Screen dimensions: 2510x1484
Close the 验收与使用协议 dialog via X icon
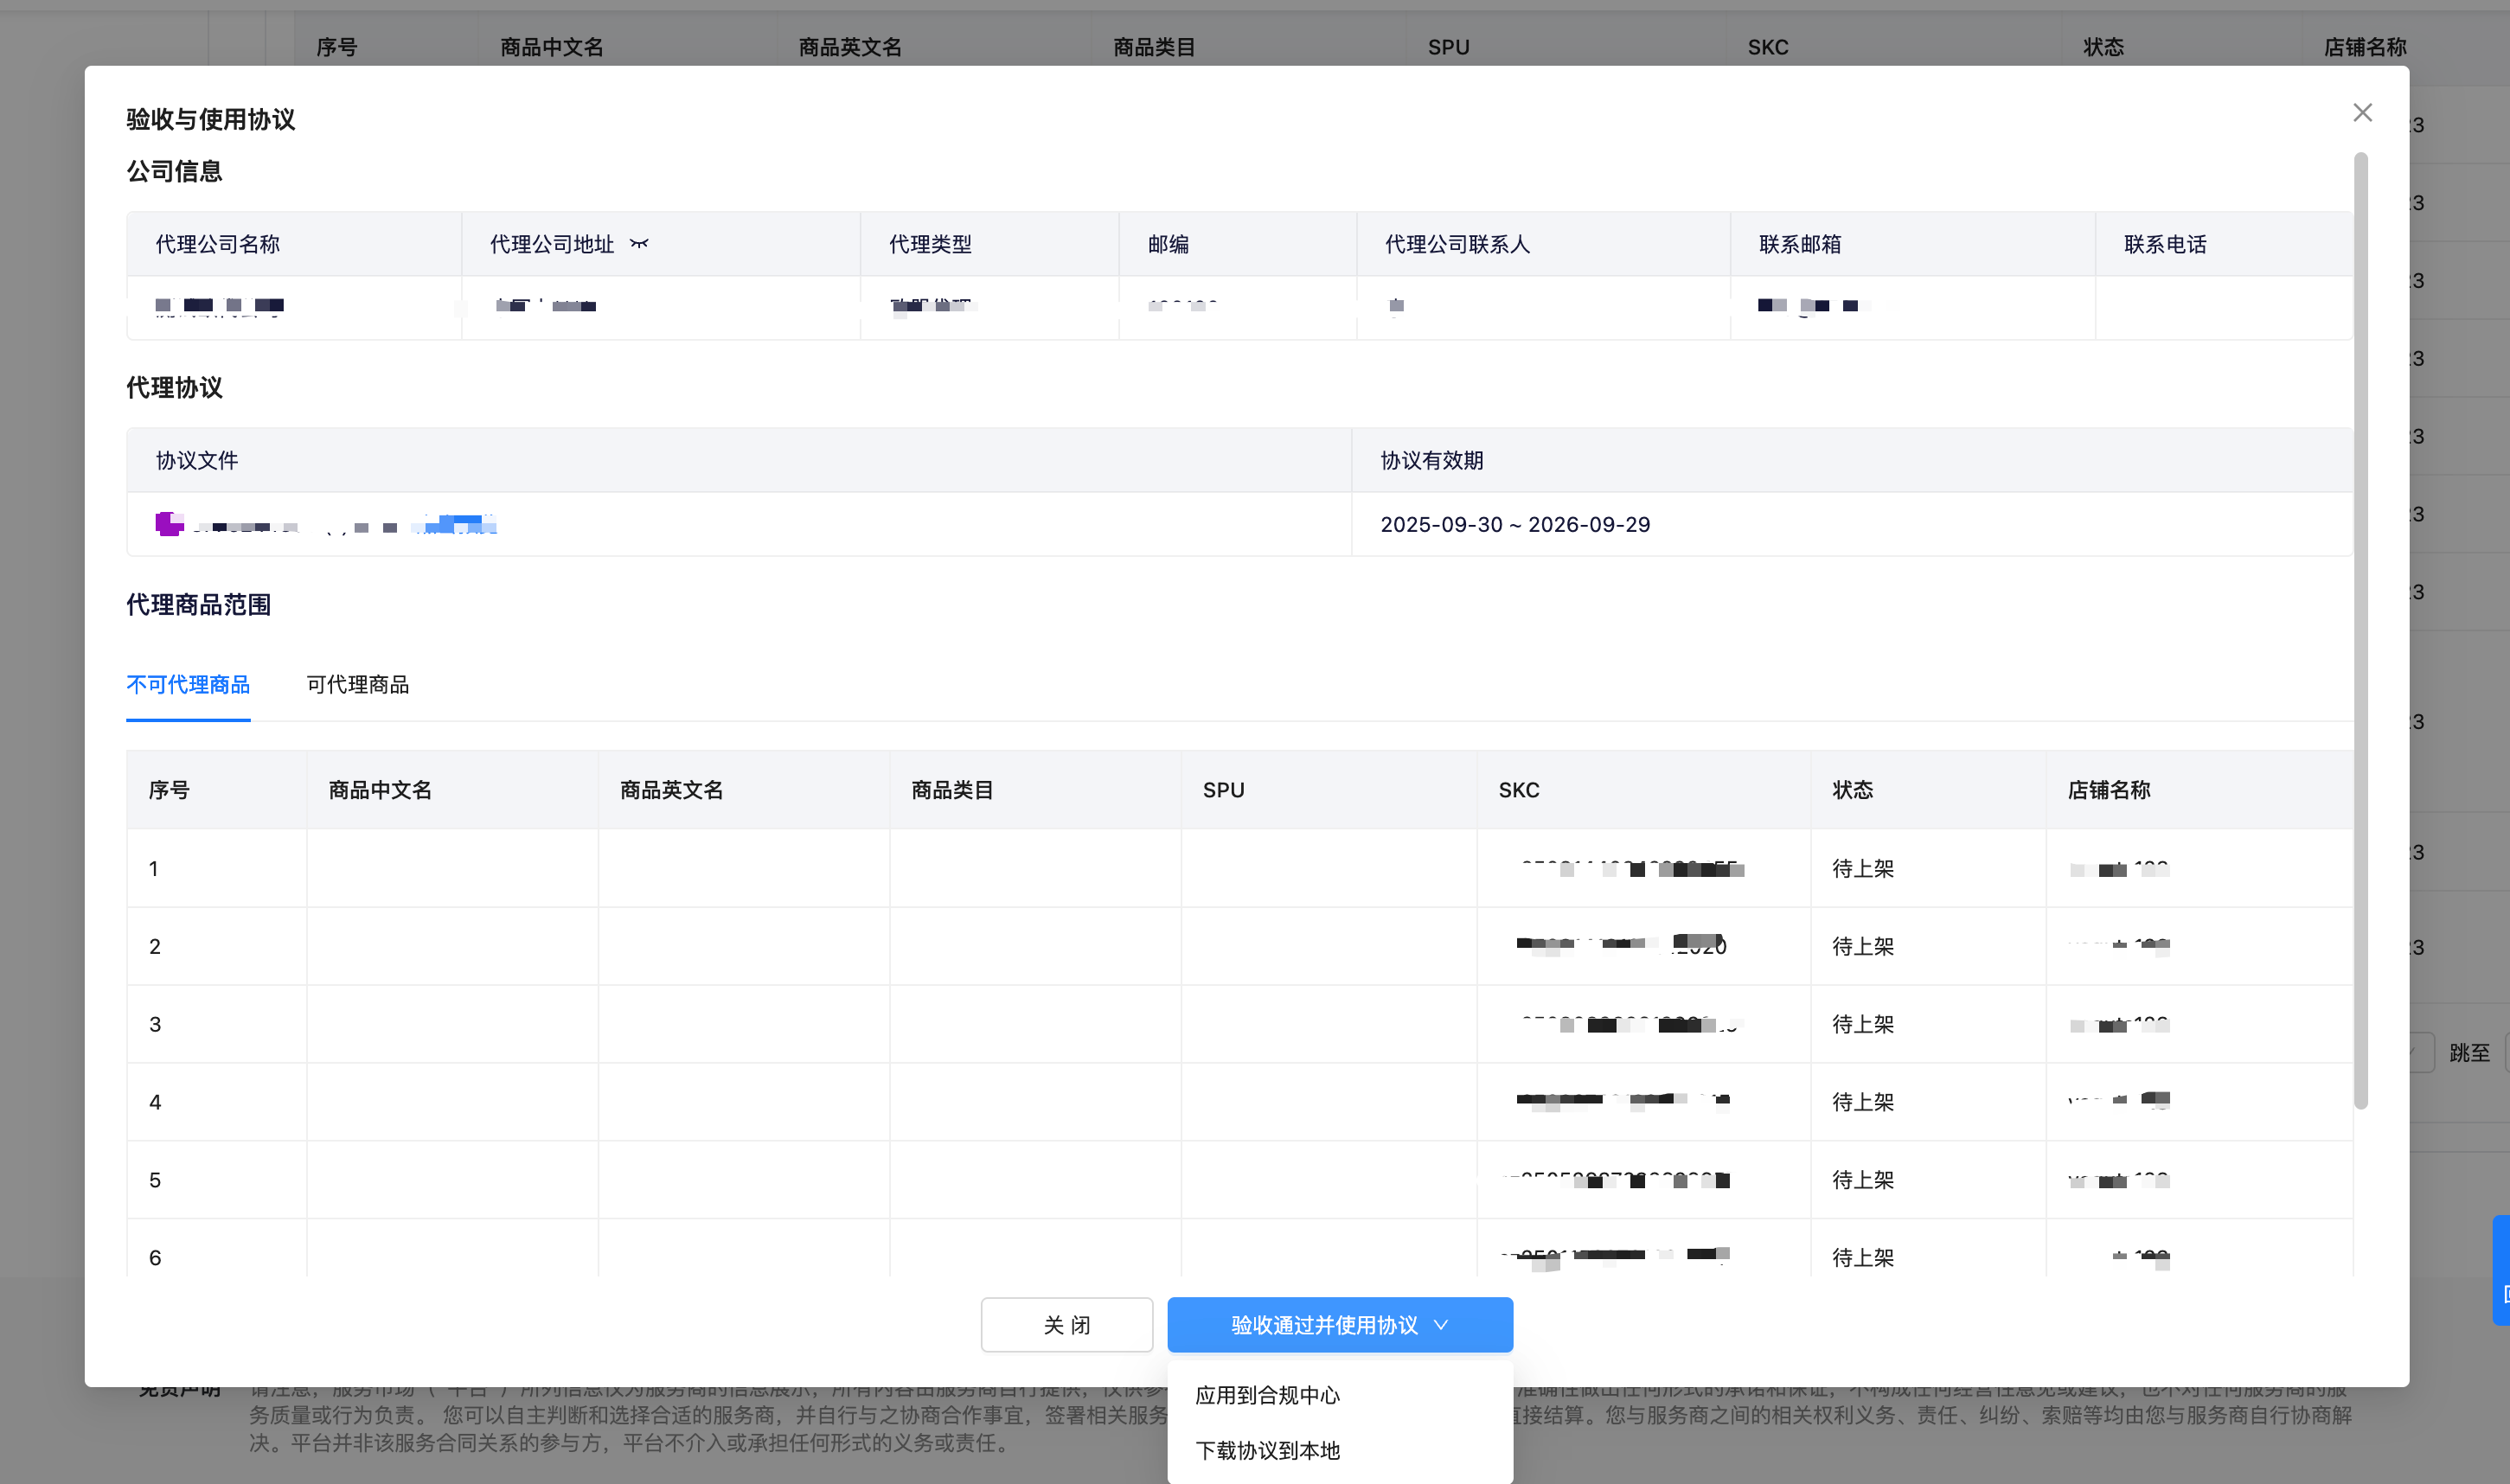click(x=2362, y=113)
